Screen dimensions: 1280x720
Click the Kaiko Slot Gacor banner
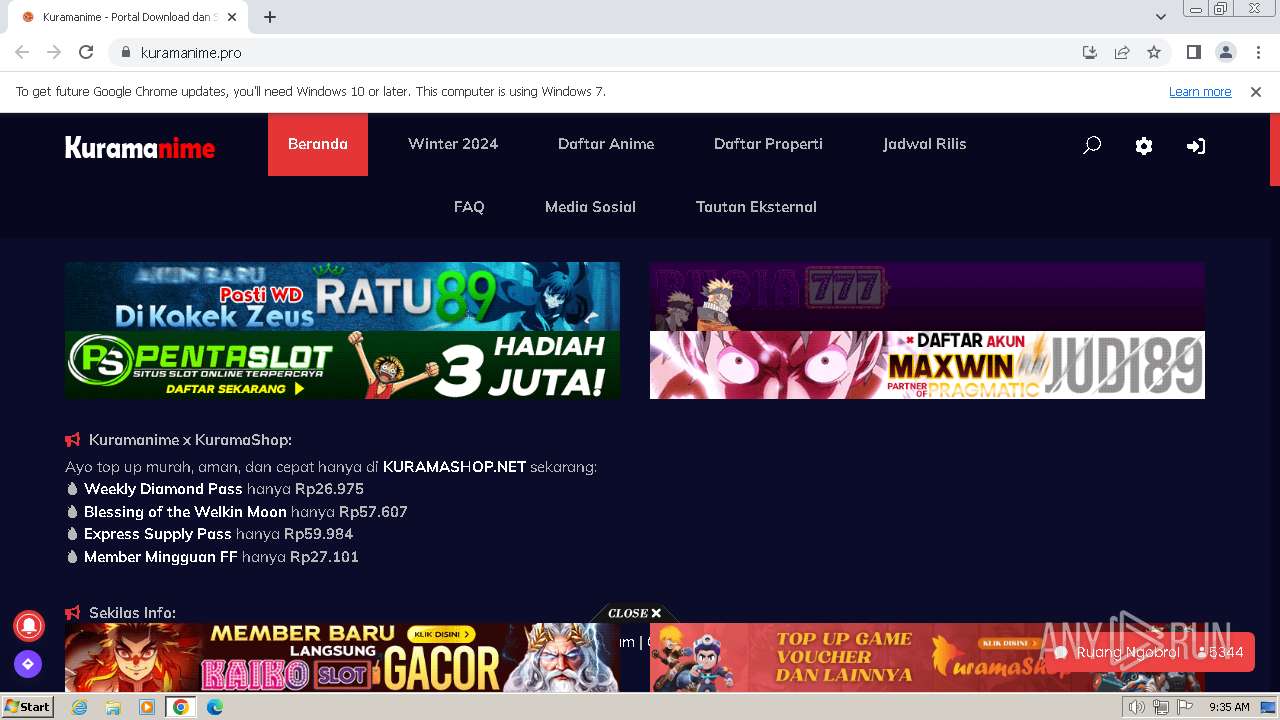tap(342, 658)
